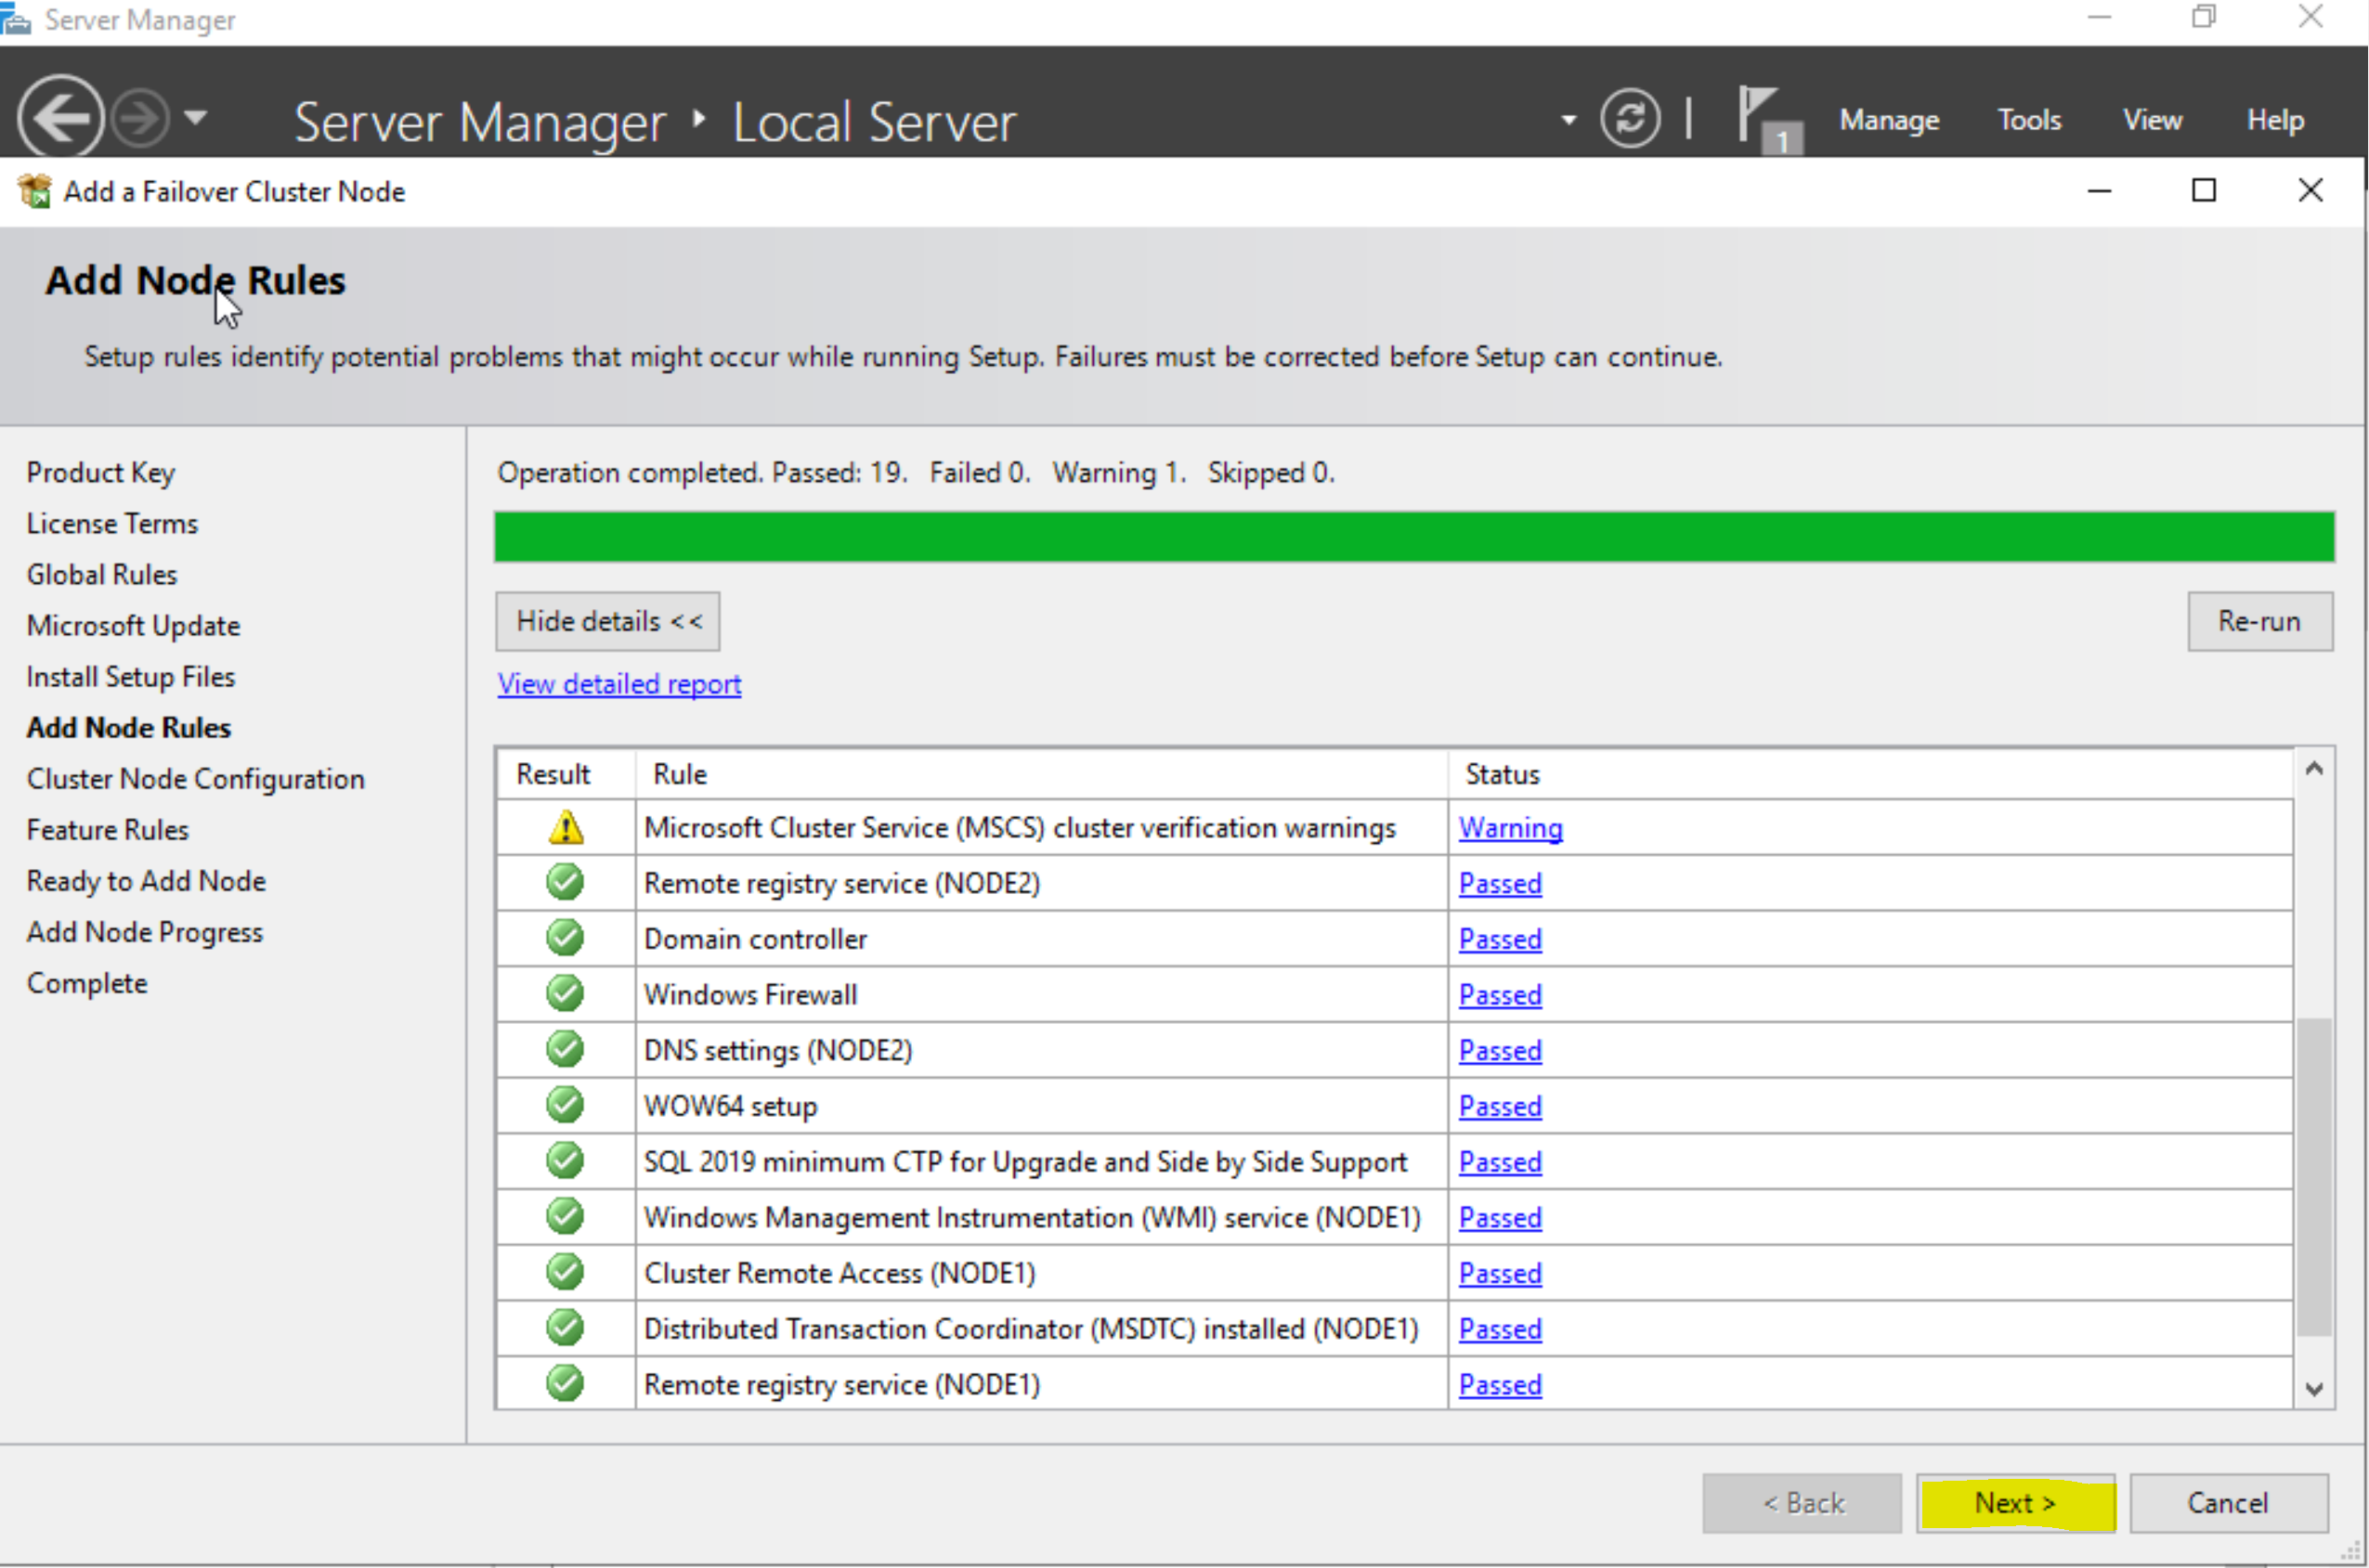Click the Add a Failover Cluster Node title icon

click(x=35, y=191)
